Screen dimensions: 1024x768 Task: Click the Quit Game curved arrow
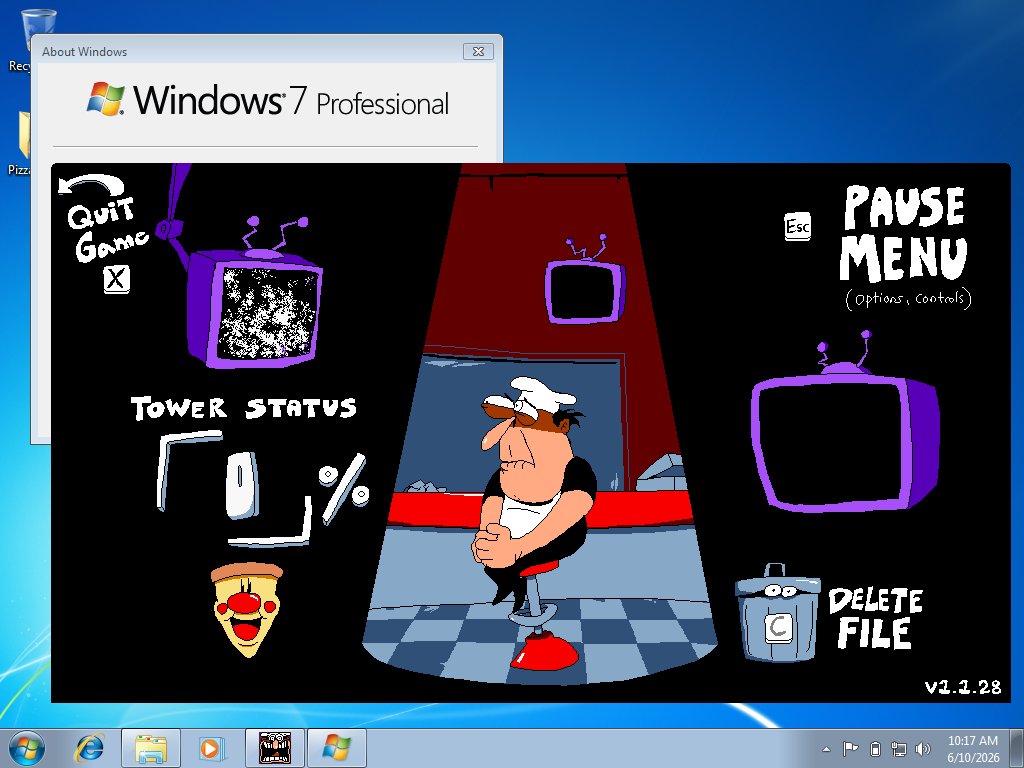click(x=91, y=184)
